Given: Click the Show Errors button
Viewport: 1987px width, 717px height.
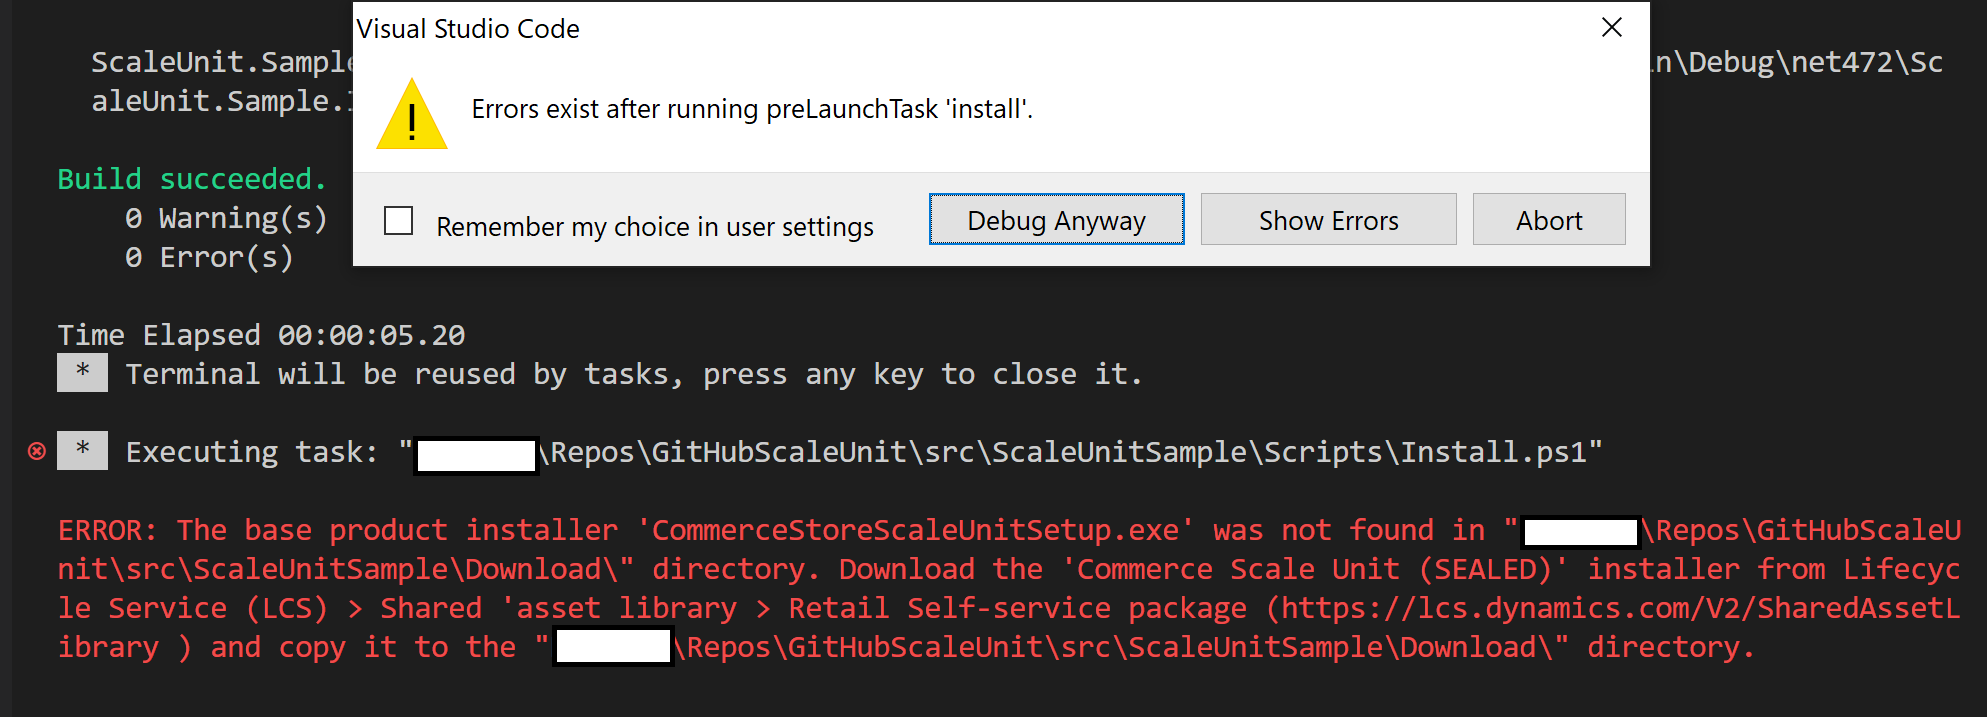Looking at the screenshot, I should click(x=1328, y=219).
